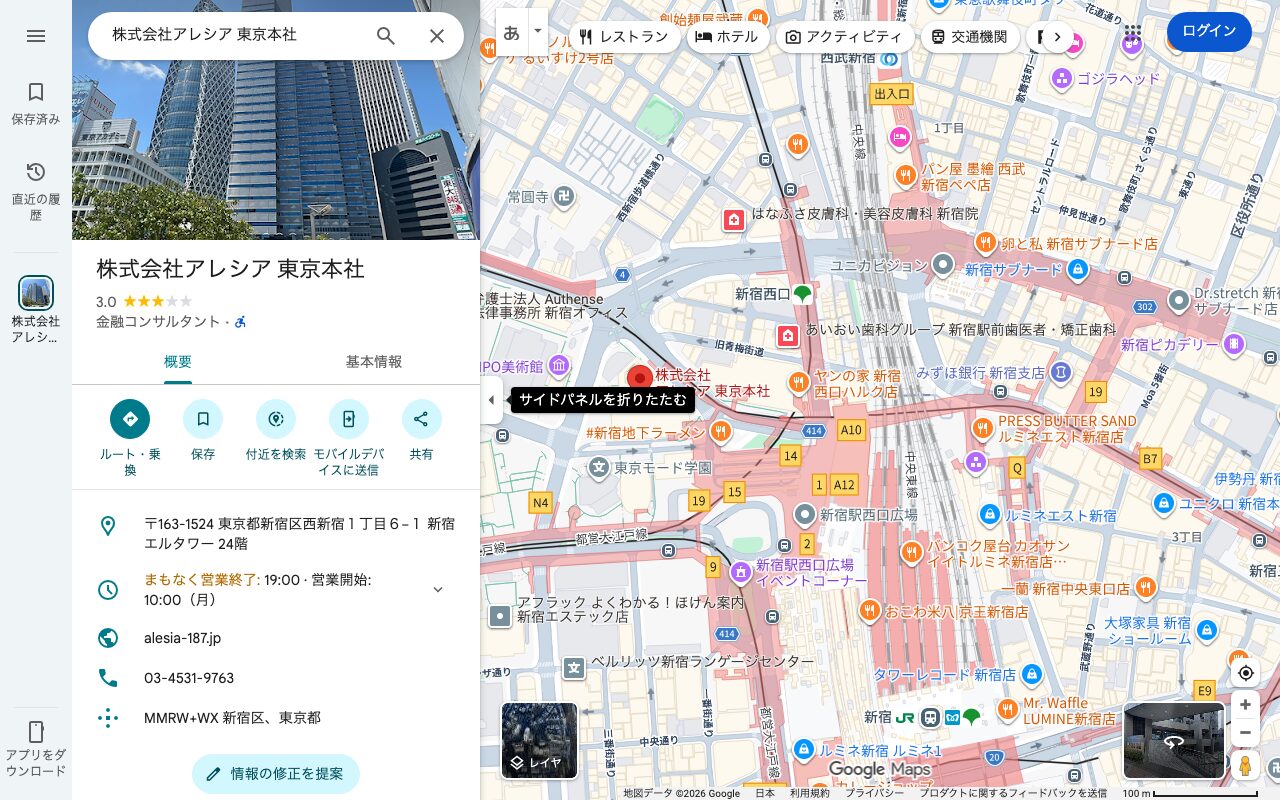Screen dimensions: 1280x800
Task: Click the 付近を検索 nearby search icon
Action: click(276, 419)
